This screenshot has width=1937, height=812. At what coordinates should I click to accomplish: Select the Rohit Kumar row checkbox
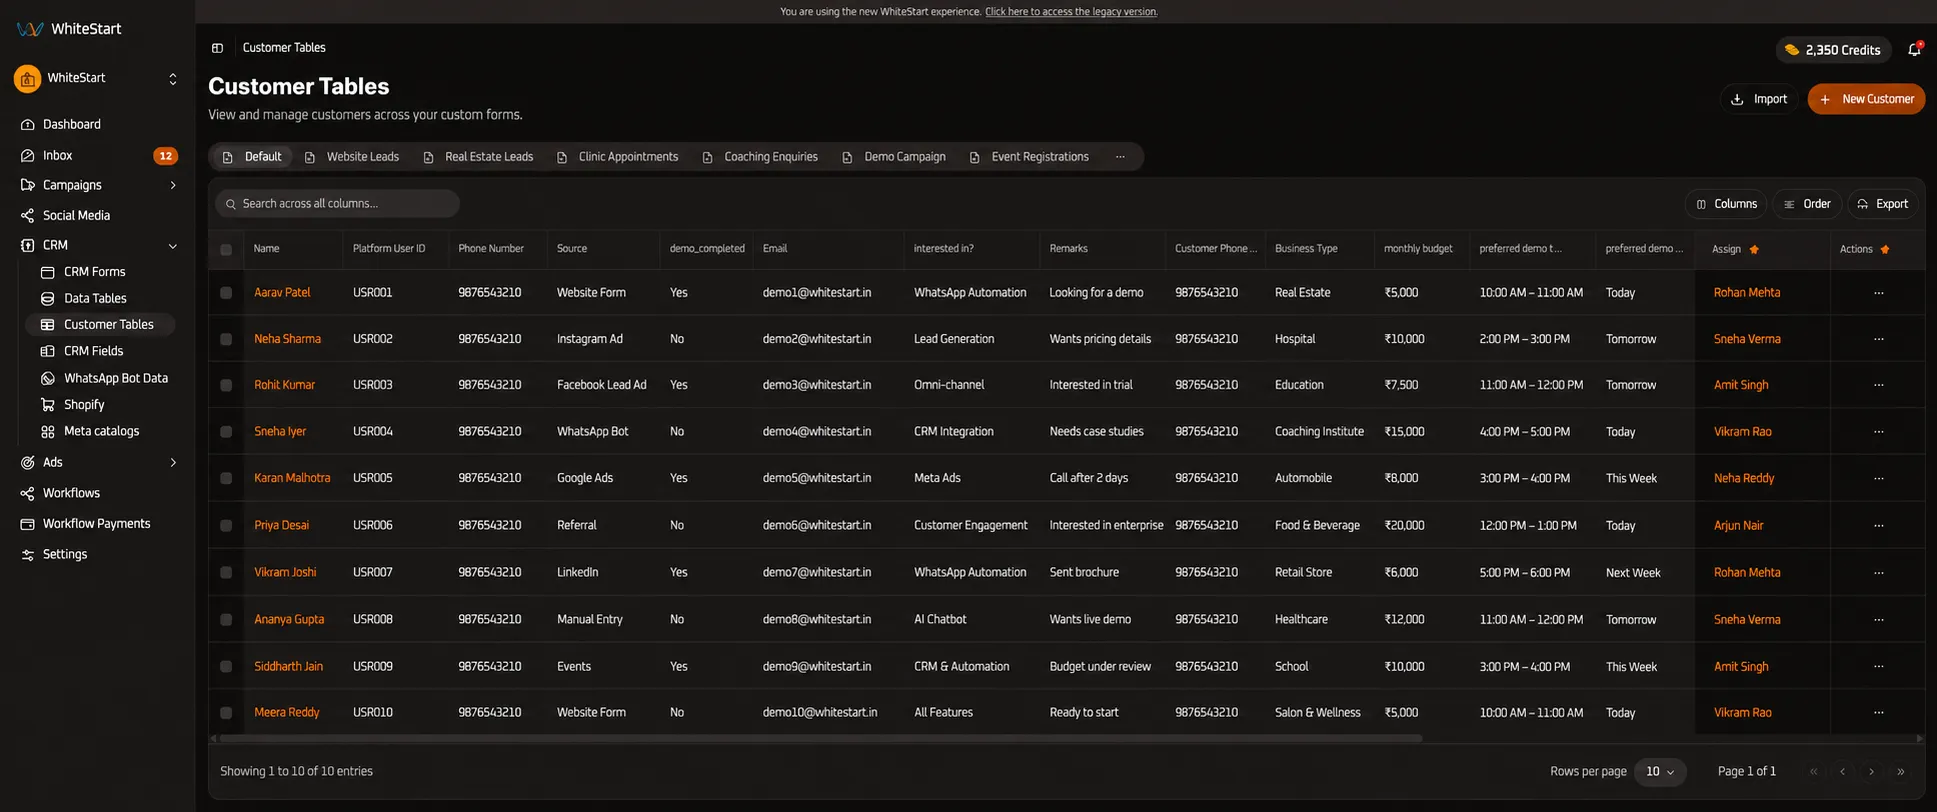(226, 385)
